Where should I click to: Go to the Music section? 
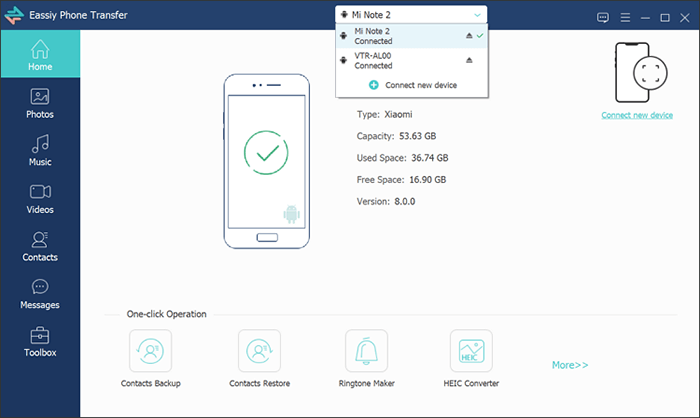(x=40, y=150)
